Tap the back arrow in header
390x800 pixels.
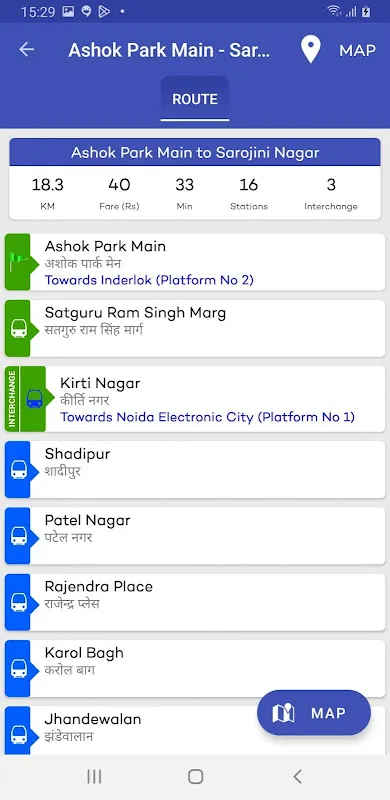[27, 49]
